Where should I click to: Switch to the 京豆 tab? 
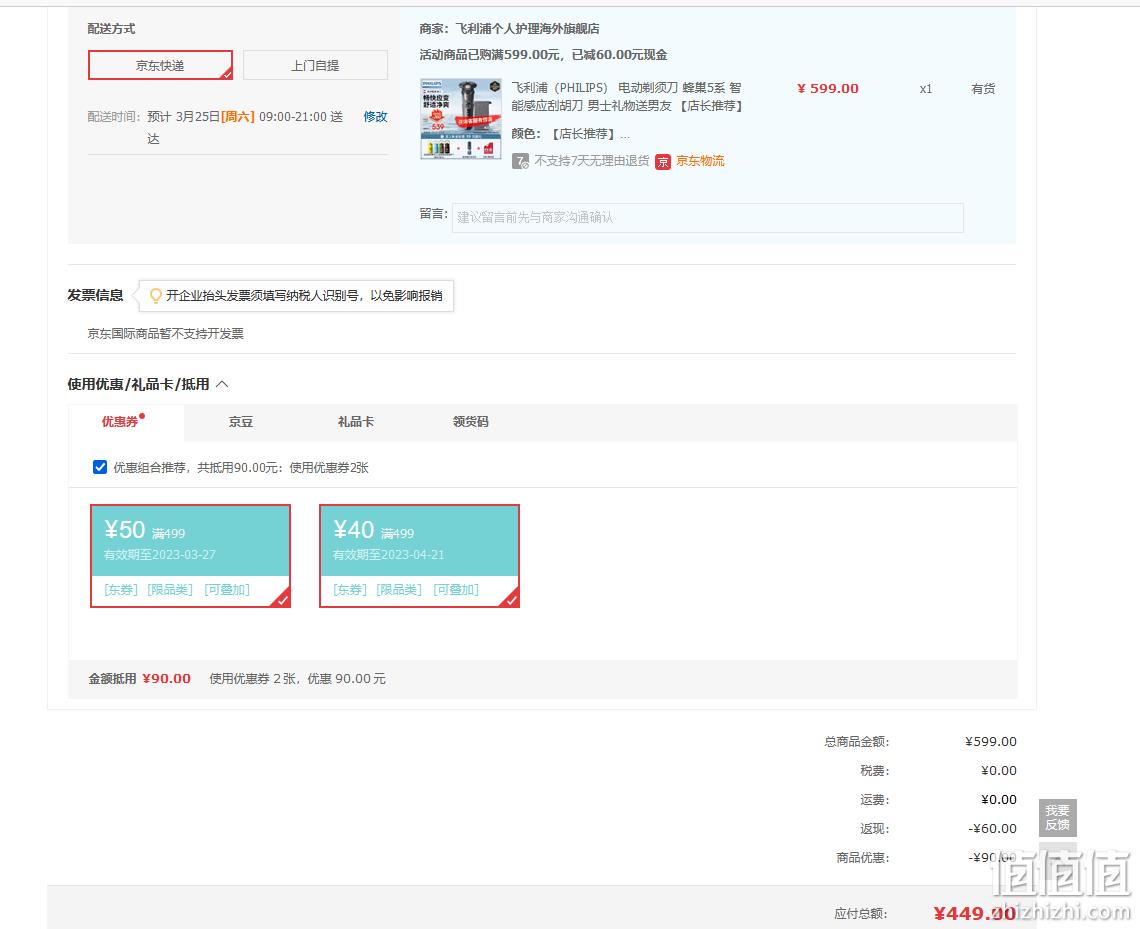pos(241,422)
